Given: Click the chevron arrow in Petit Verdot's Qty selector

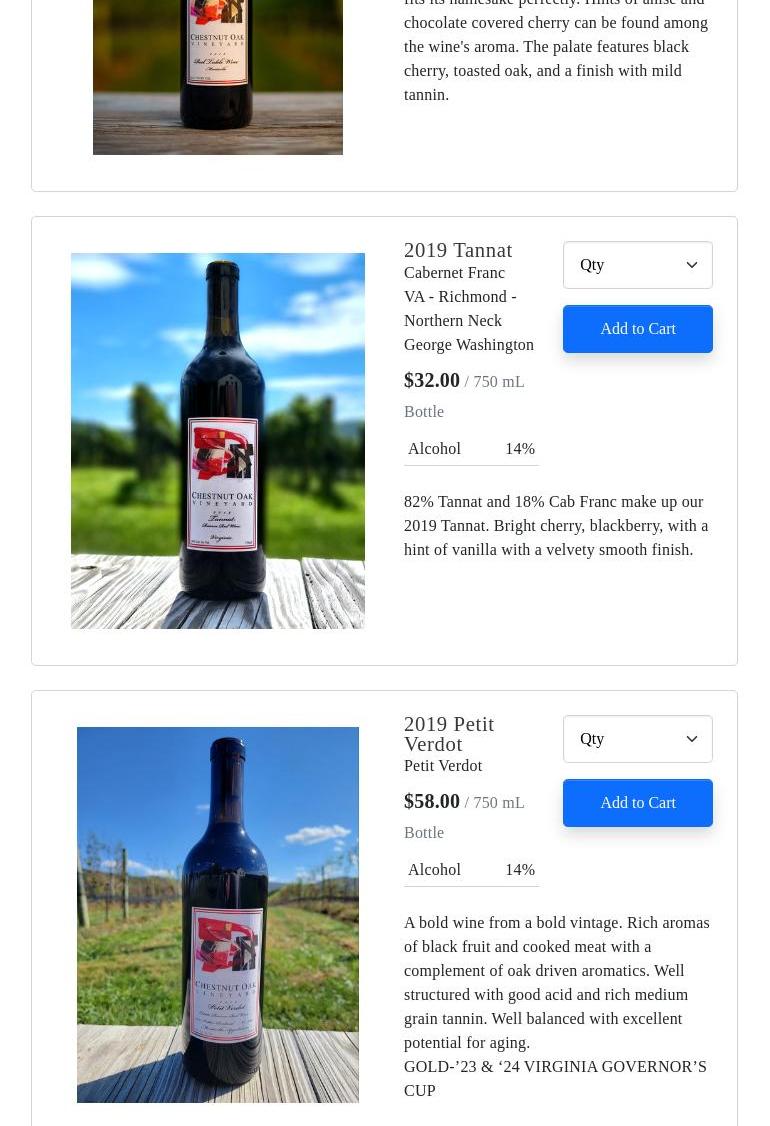Looking at the screenshot, I should pos(692,739).
